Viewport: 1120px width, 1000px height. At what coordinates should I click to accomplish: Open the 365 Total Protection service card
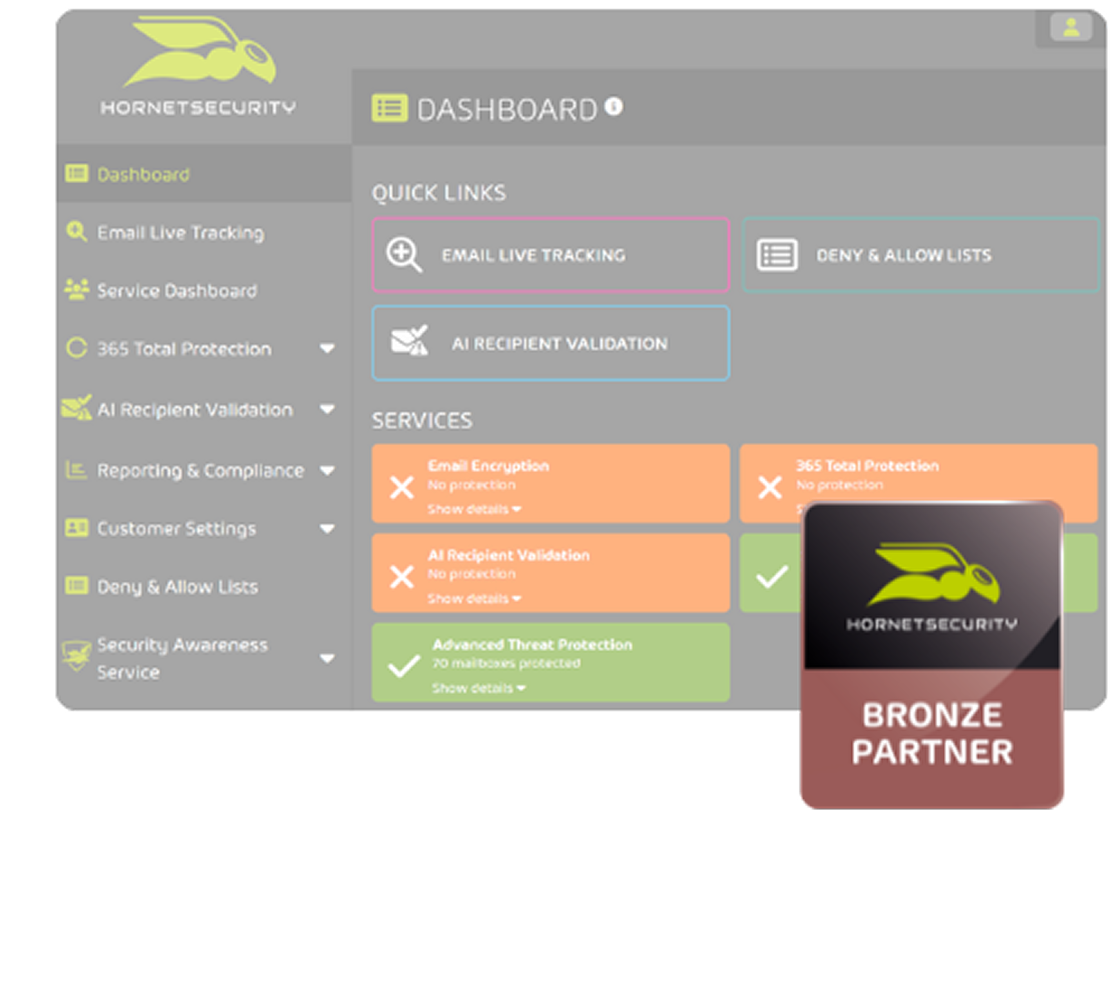tap(919, 484)
